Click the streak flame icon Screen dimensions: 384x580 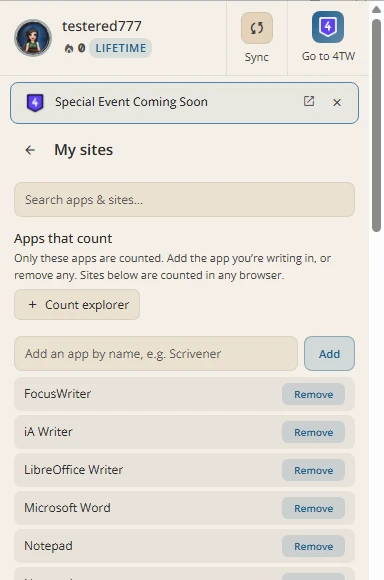(x=69, y=48)
